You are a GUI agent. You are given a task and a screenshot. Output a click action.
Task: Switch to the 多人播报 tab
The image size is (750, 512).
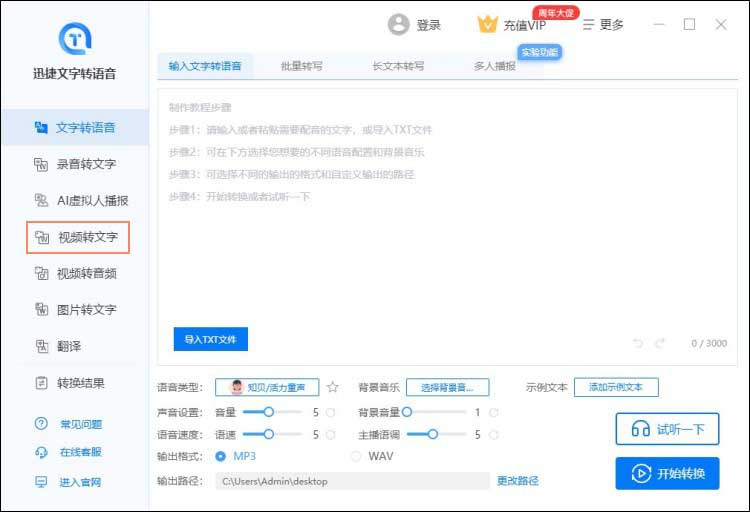point(495,66)
